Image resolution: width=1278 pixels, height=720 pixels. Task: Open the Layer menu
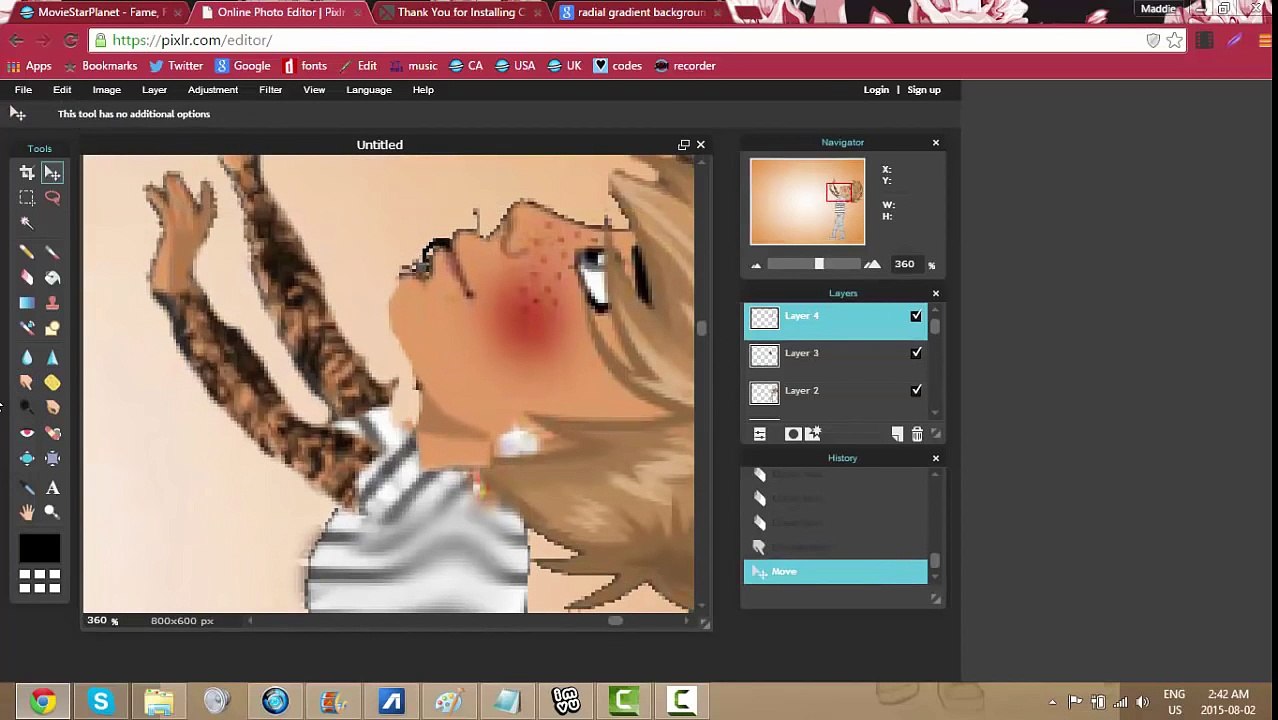coord(154,90)
